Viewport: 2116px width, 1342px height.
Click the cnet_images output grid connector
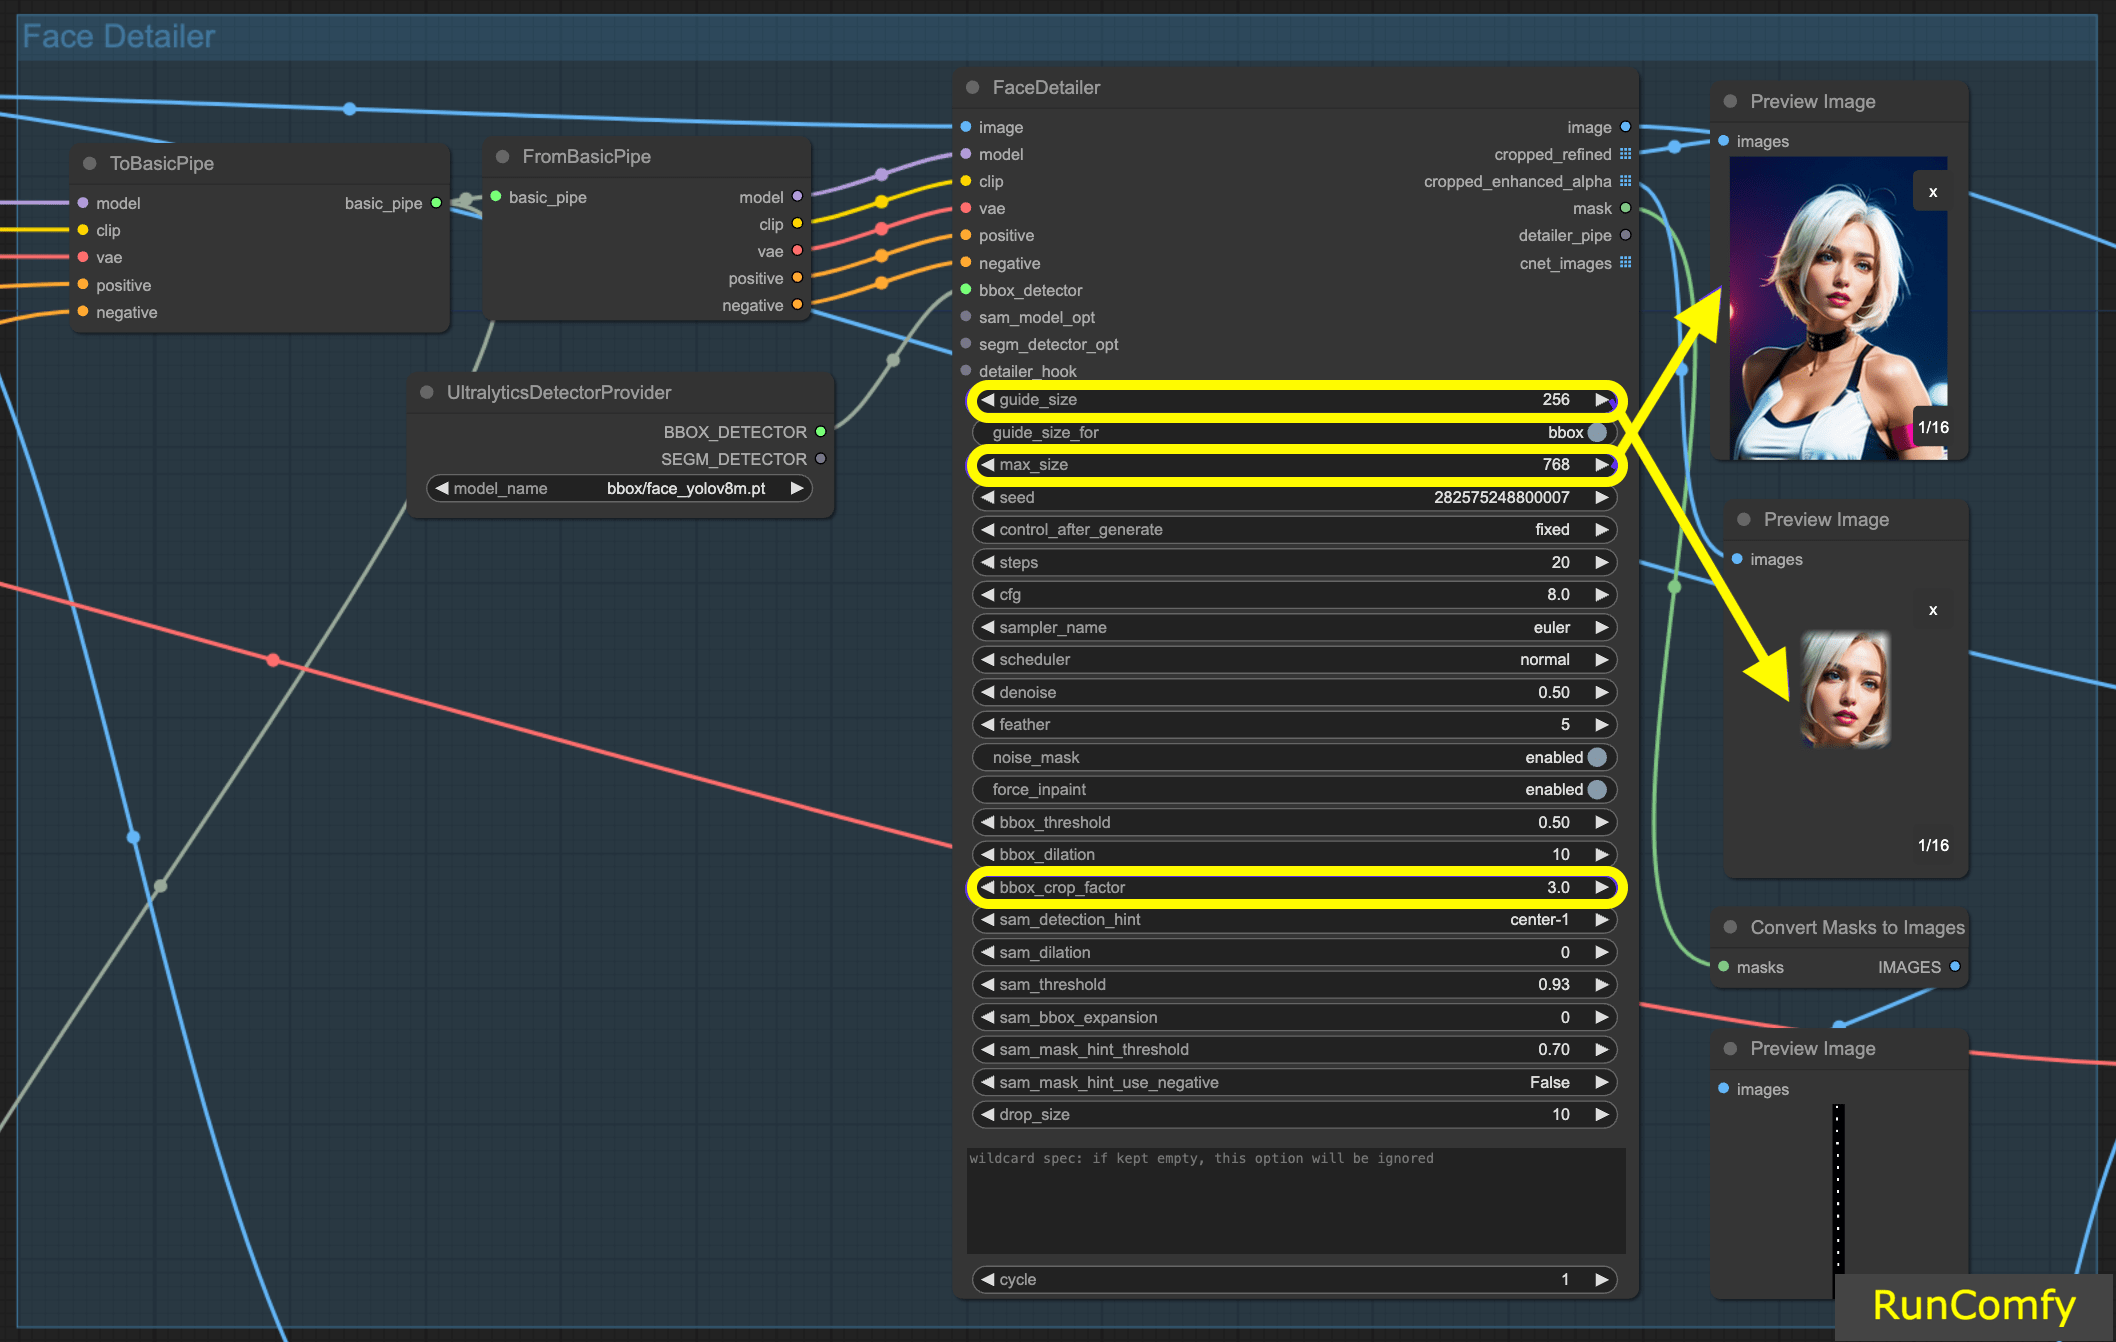1625,263
